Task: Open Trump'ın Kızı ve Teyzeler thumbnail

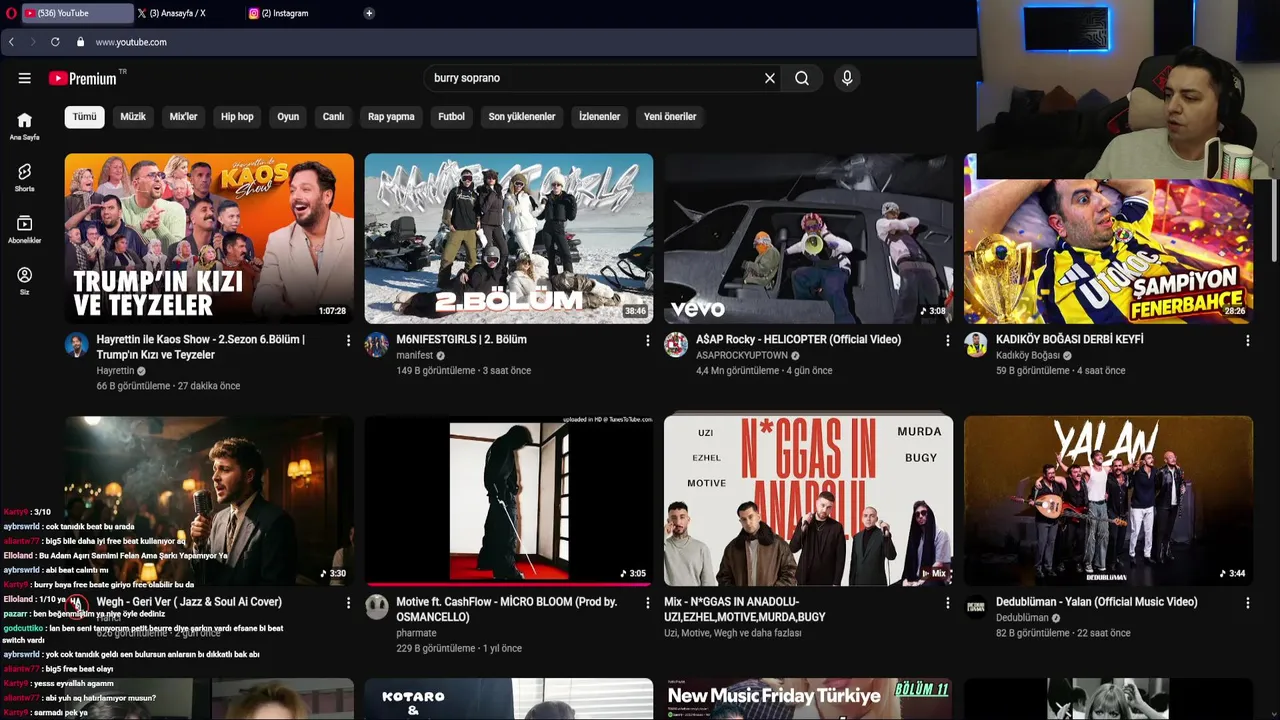Action: pos(209,238)
